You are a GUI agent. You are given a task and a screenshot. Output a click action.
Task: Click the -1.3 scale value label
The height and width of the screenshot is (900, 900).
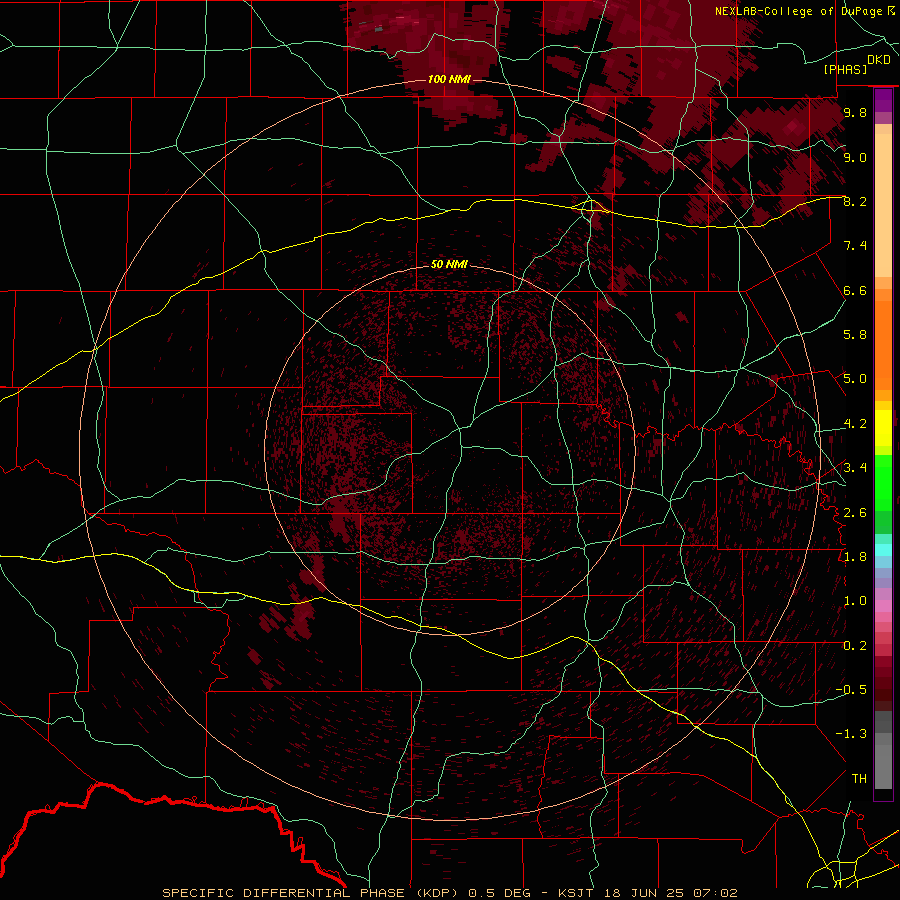point(851,734)
